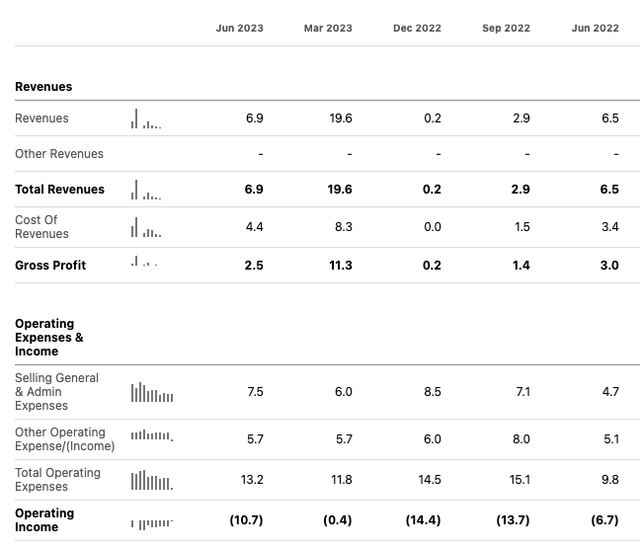Click the Selling General & Admin Expenses sparkline
Screen dimensions: 640x549
(x=152, y=392)
